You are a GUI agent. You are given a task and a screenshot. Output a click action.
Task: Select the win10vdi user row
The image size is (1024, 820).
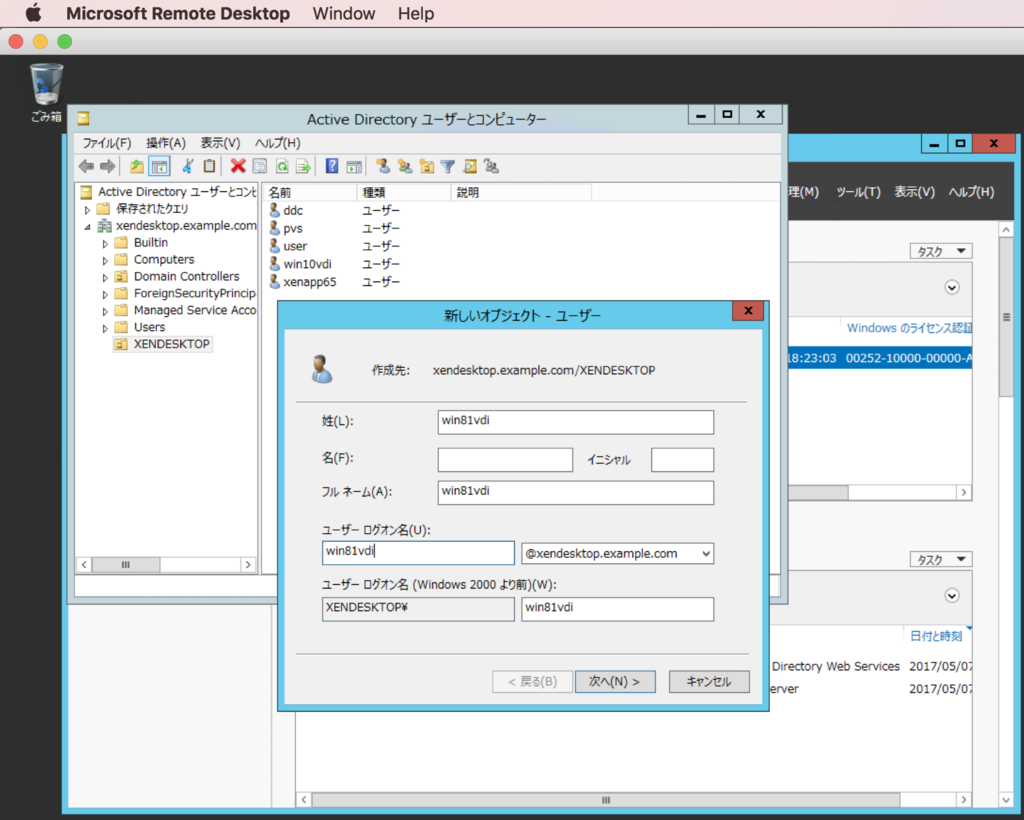[308, 264]
